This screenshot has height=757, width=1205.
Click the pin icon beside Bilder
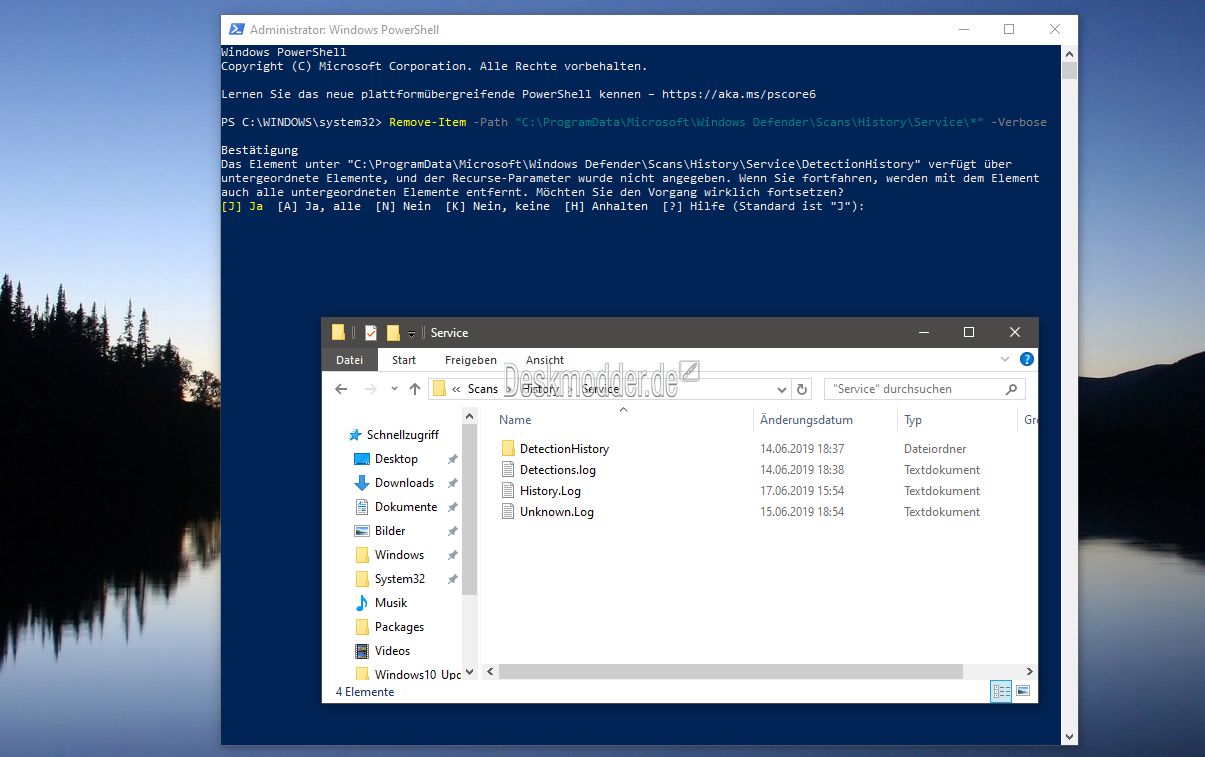pyautogui.click(x=452, y=531)
